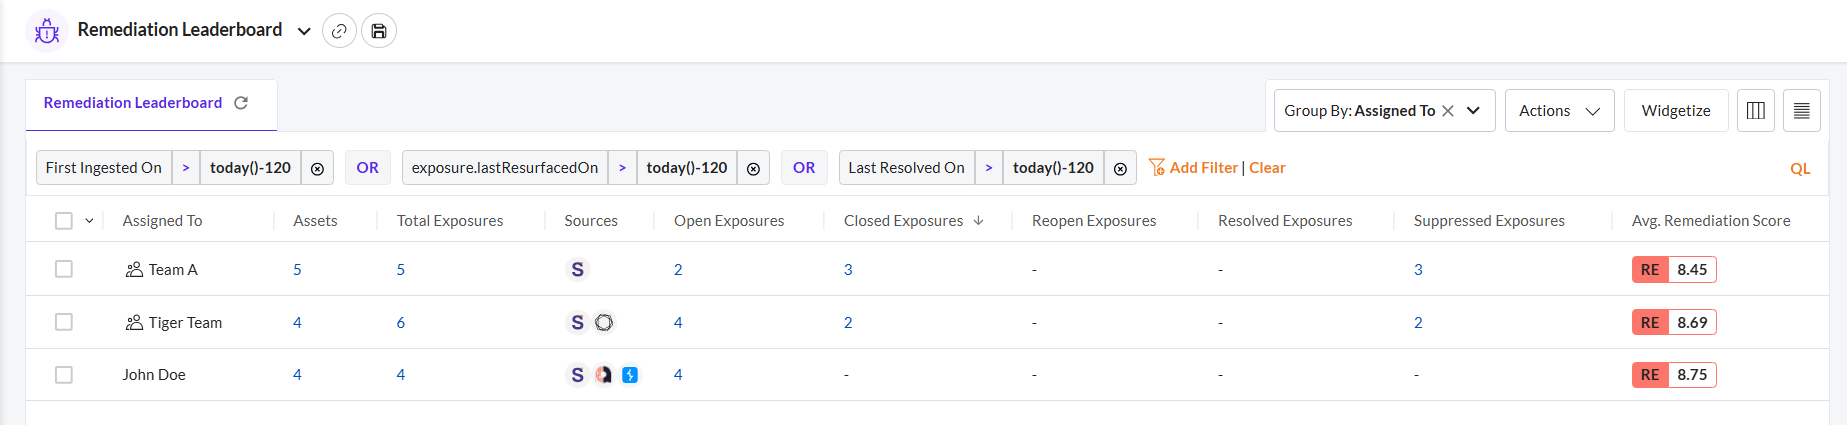The width and height of the screenshot is (1847, 425).
Task: Click the RE badge for Team A score
Action: [x=1650, y=270]
